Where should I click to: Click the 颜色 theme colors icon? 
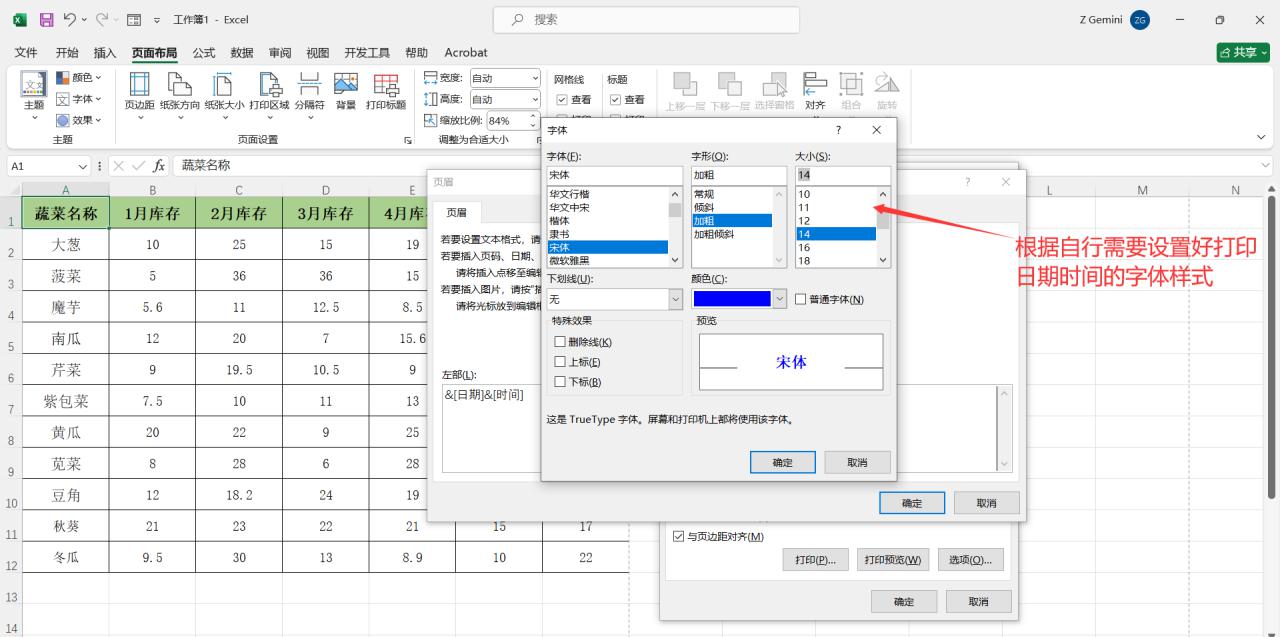coord(62,78)
